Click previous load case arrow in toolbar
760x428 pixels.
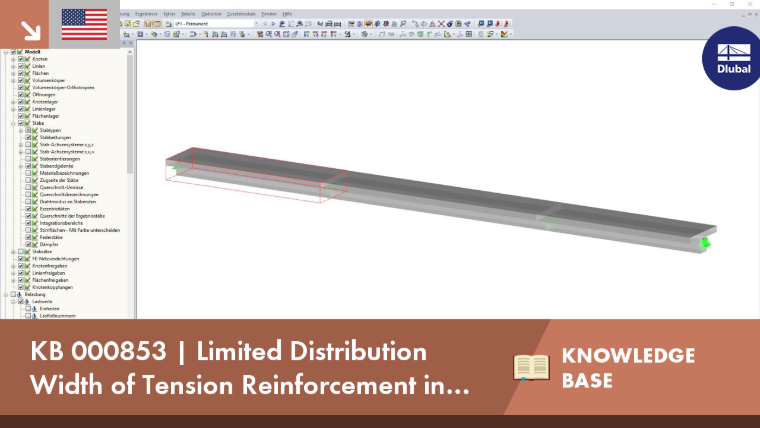point(265,23)
